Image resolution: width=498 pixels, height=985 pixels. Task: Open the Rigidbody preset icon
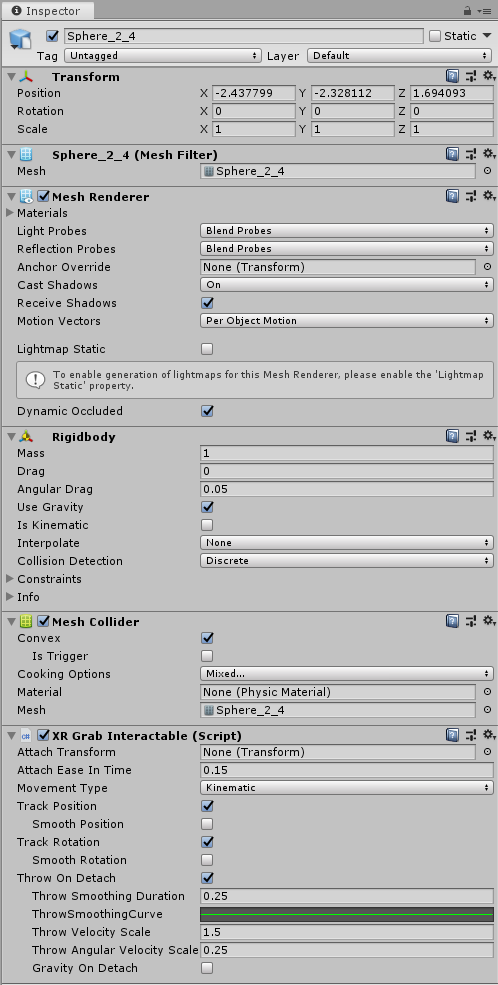[470, 436]
